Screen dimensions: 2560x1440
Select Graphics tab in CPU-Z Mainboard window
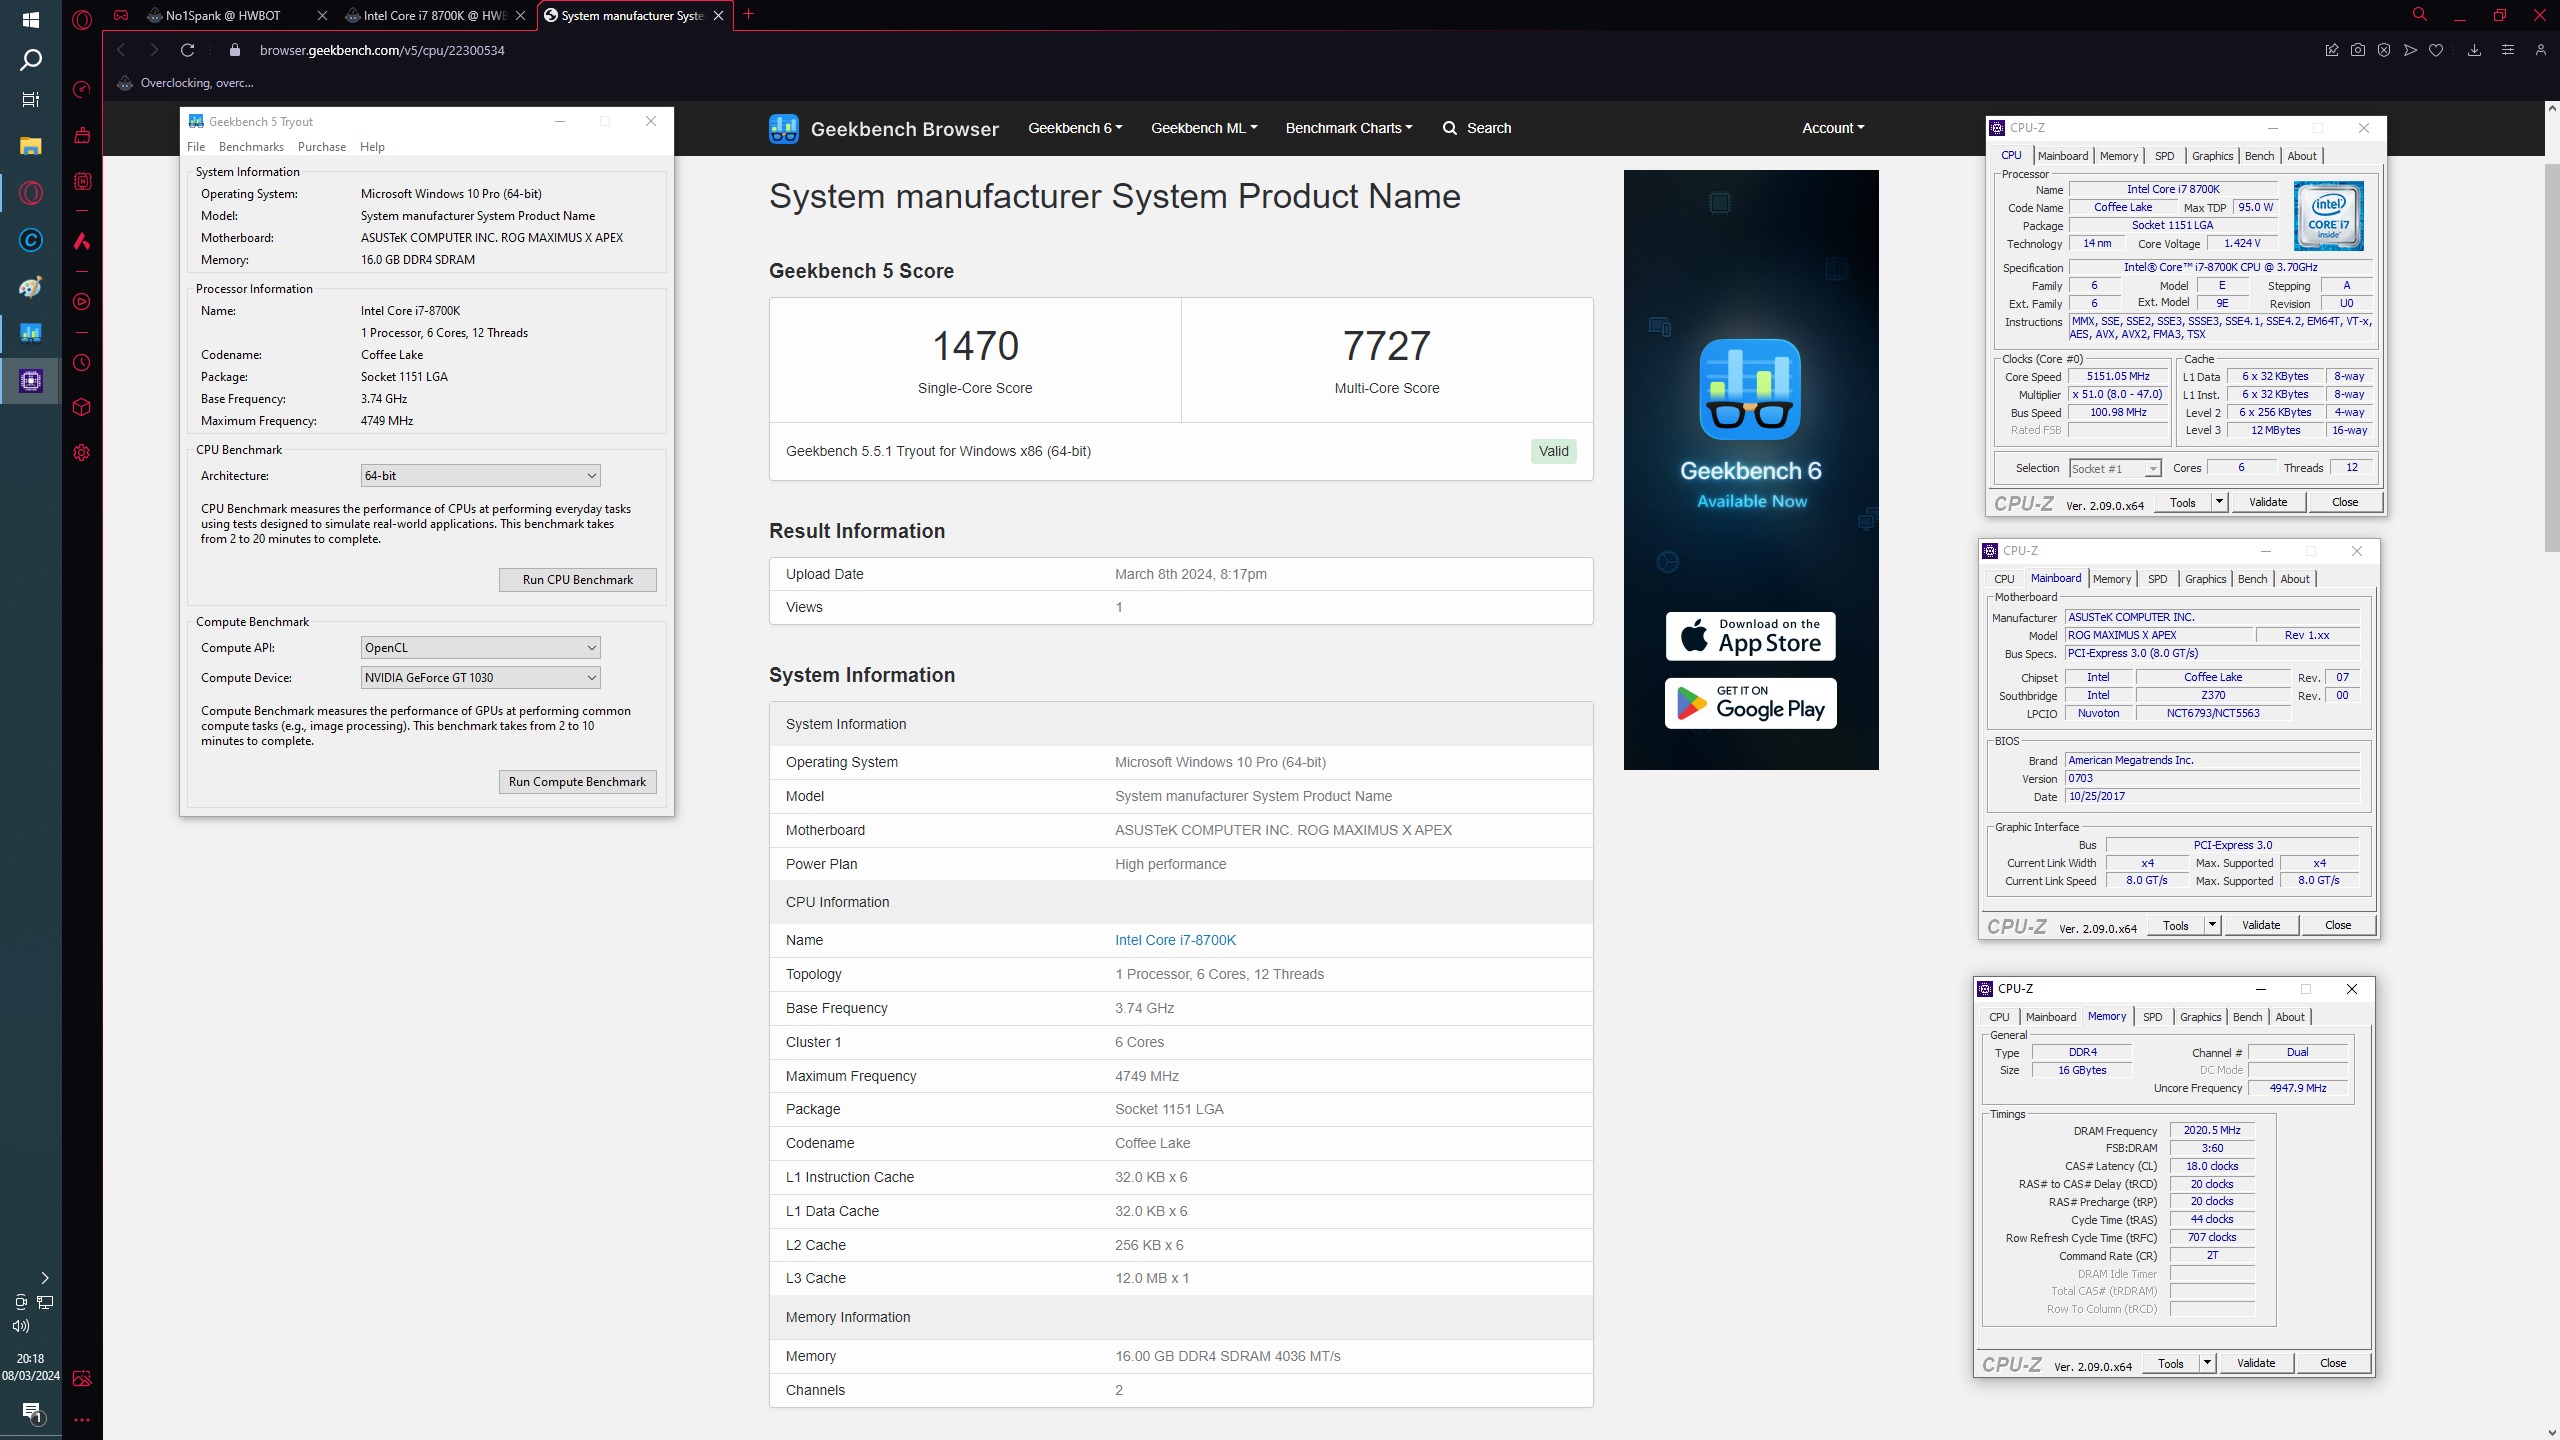coord(2205,579)
